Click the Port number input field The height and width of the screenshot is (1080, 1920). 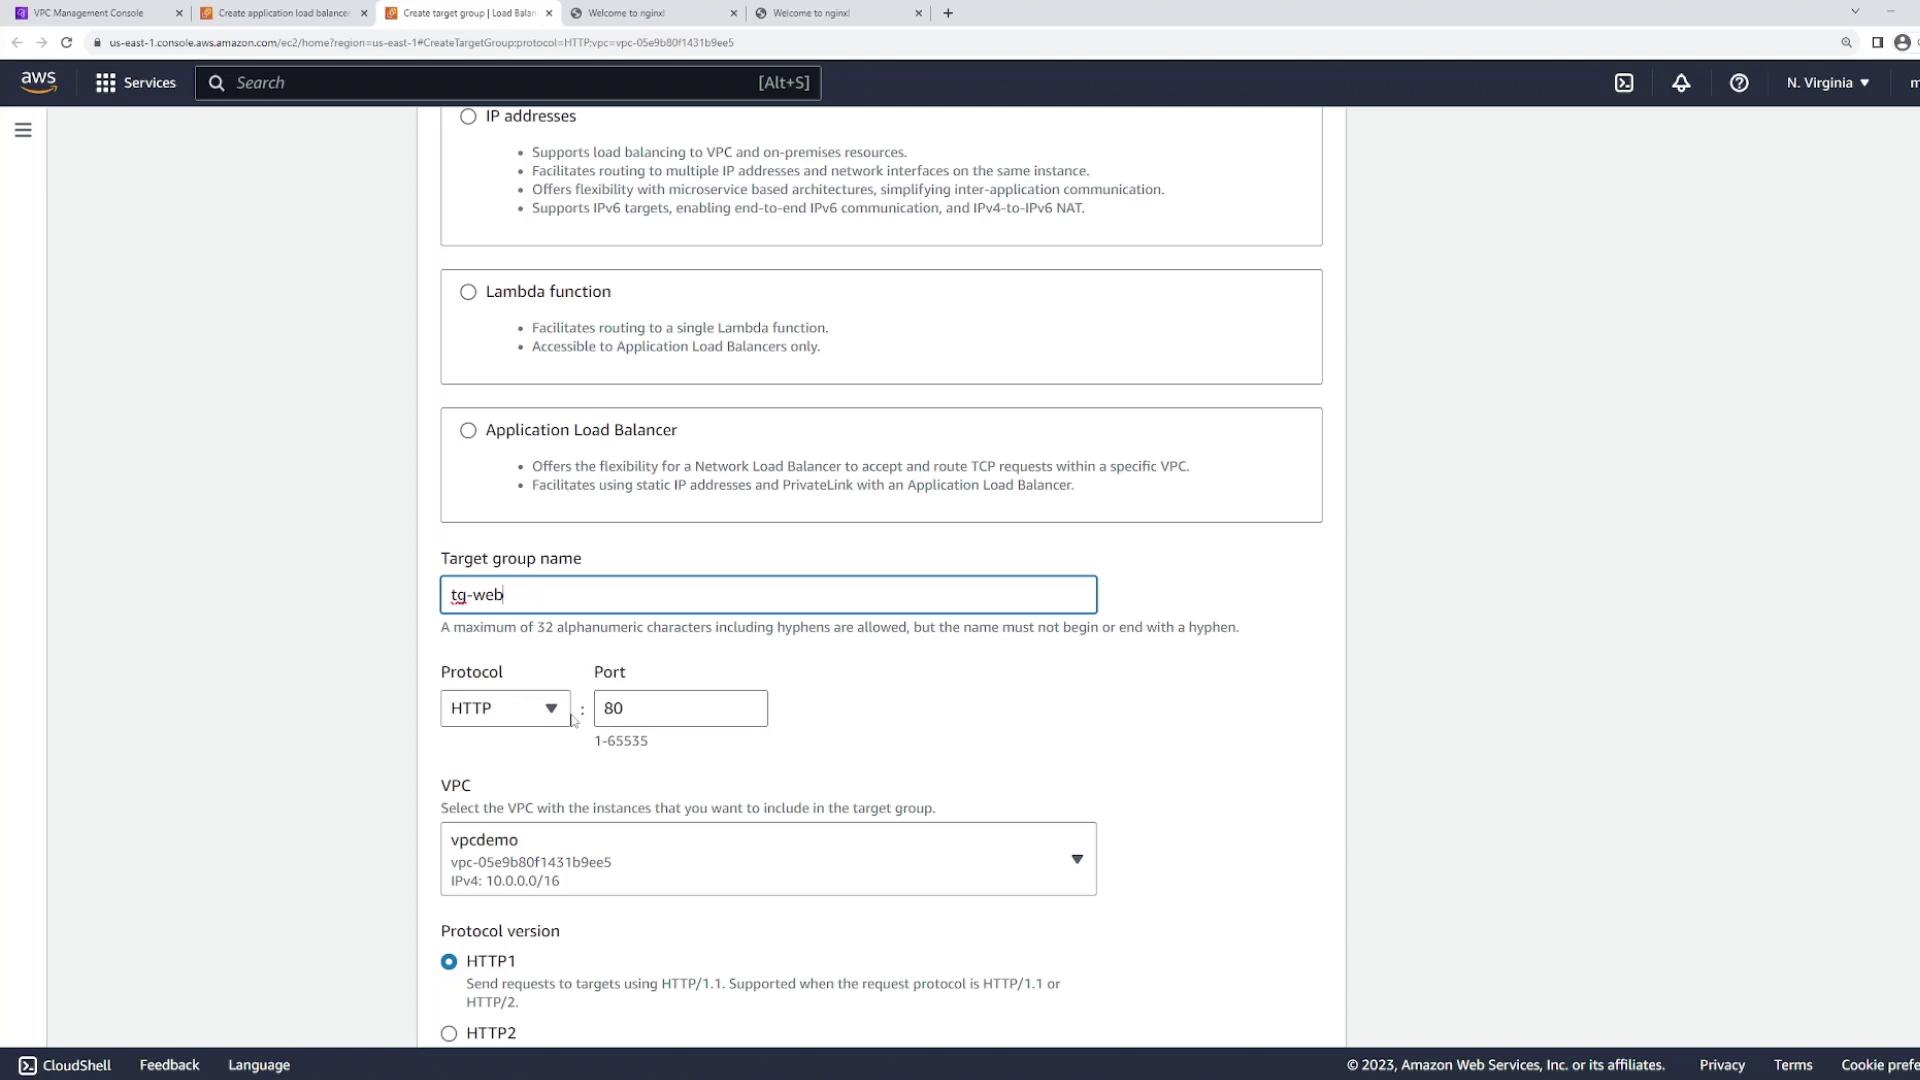coord(680,708)
